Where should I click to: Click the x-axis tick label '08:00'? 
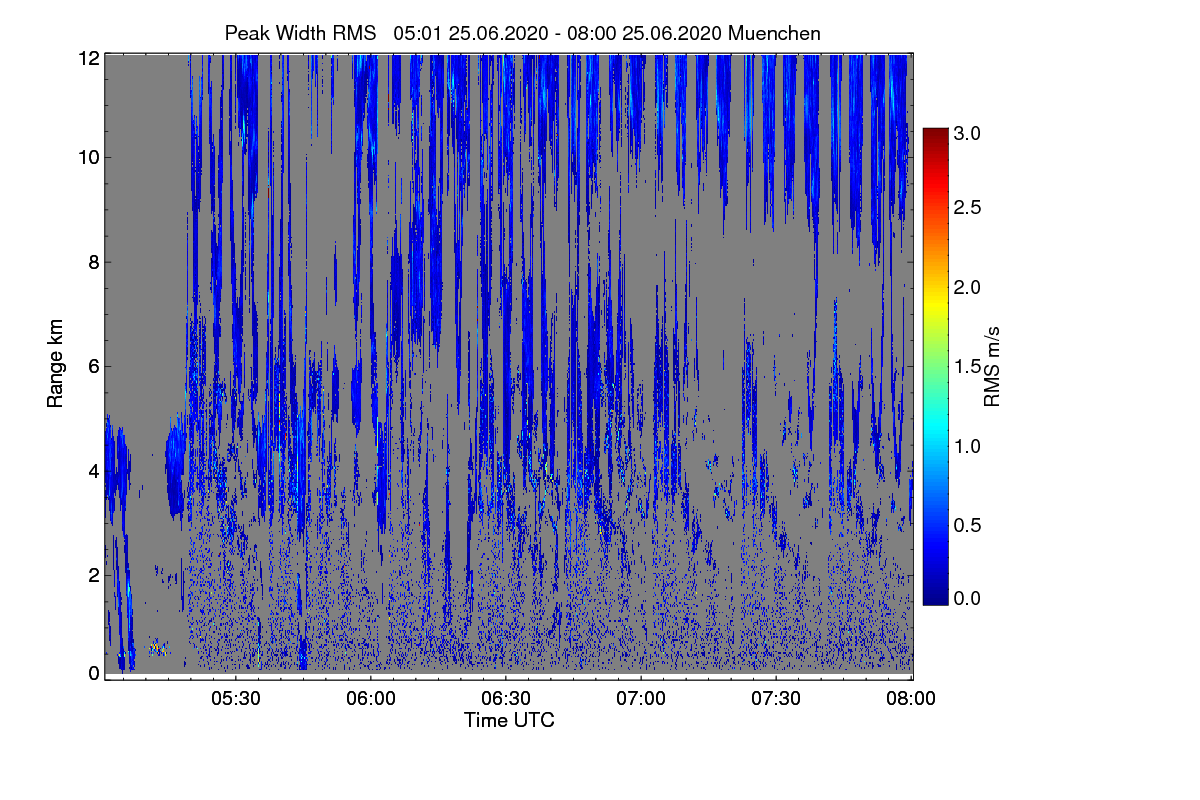[x=912, y=699]
